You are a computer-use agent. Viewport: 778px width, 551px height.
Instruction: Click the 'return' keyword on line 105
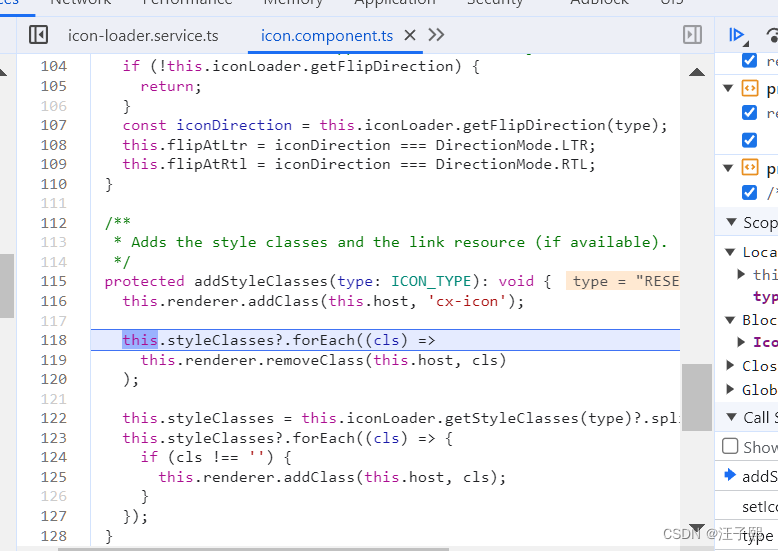point(167,86)
